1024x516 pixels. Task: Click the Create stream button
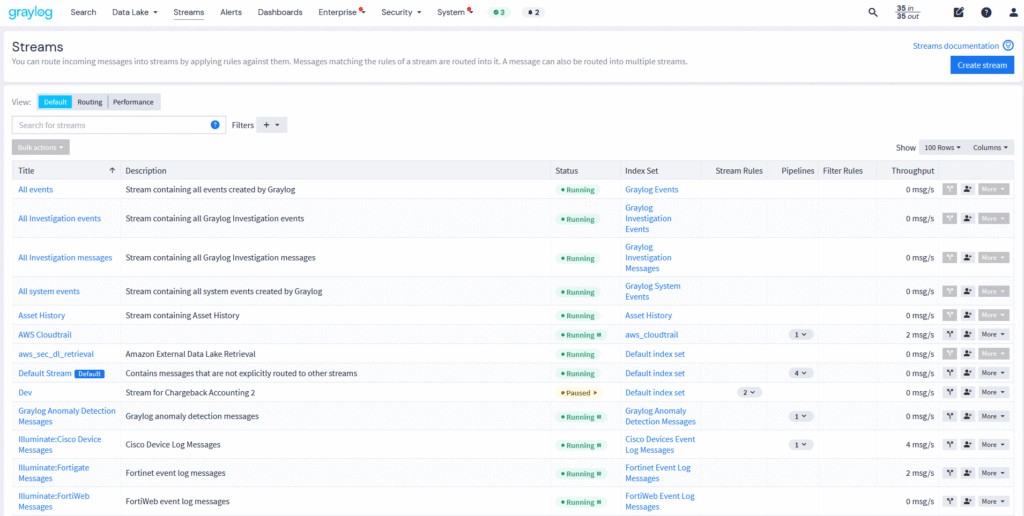[x=982, y=65]
